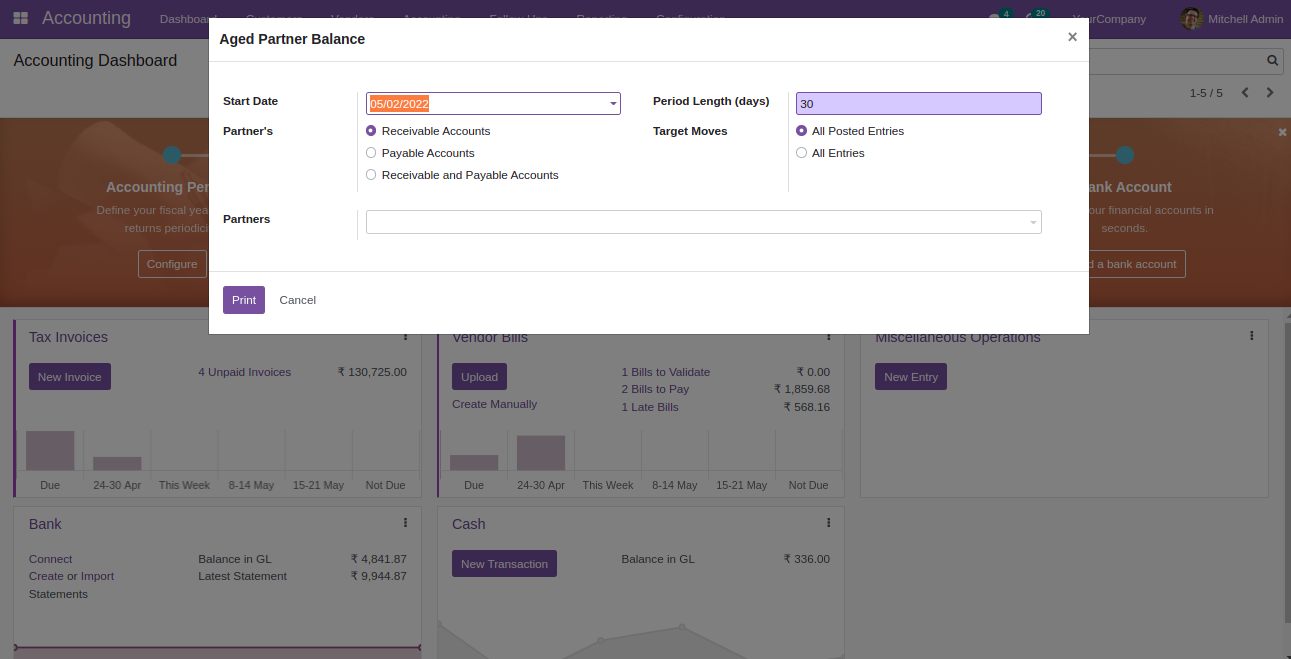Expand the Start Date dropdown arrow
The height and width of the screenshot is (659, 1291).
click(x=613, y=104)
